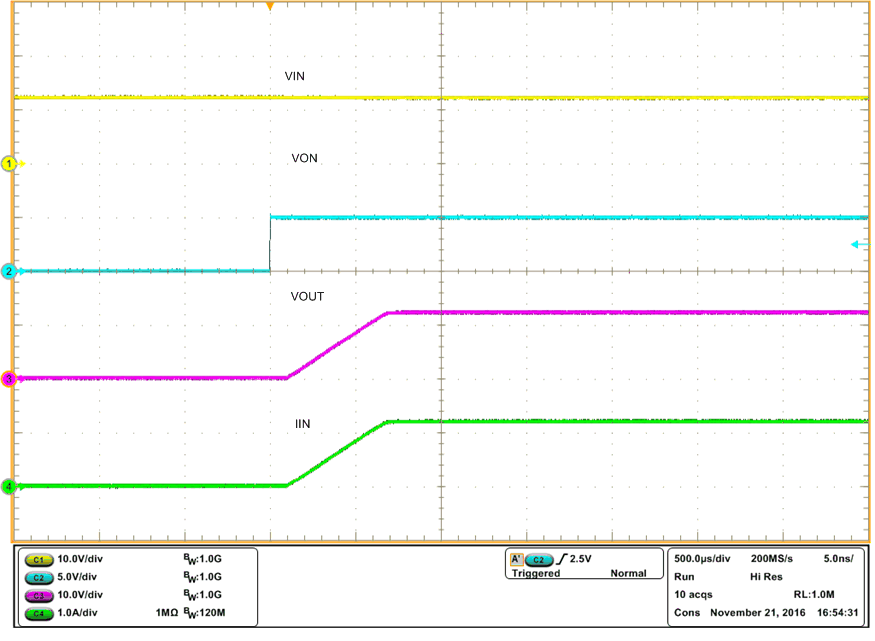
Task: Switch trigger mode from Normal
Action: click(629, 571)
